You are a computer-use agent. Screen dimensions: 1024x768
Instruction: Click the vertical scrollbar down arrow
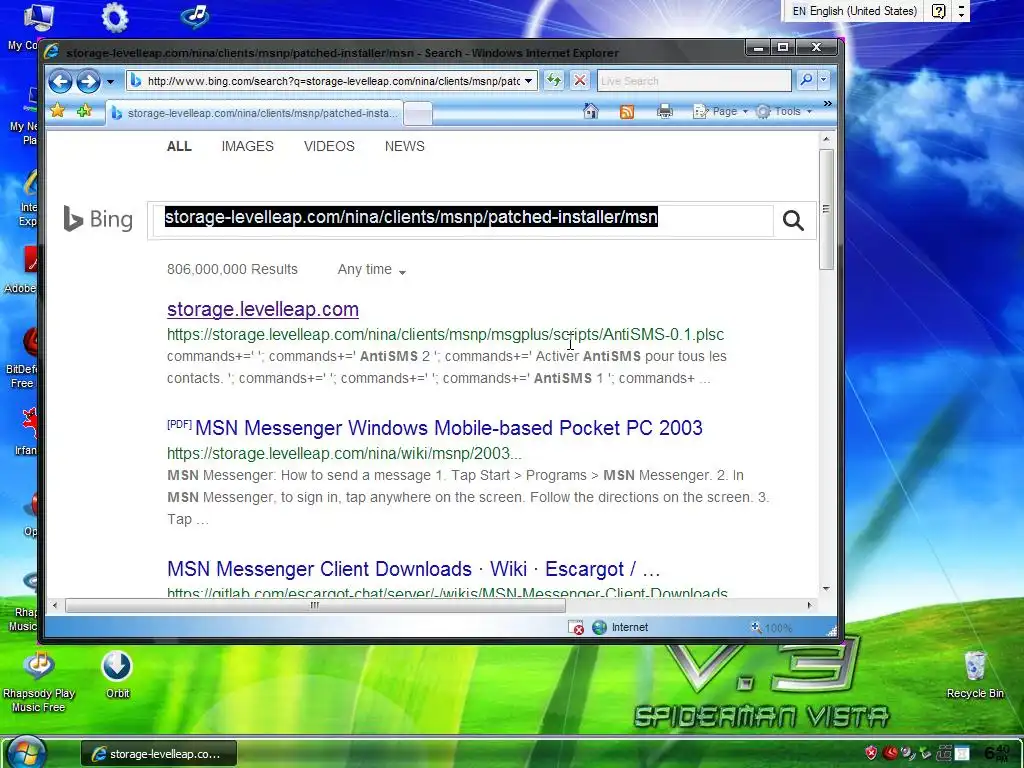826,589
